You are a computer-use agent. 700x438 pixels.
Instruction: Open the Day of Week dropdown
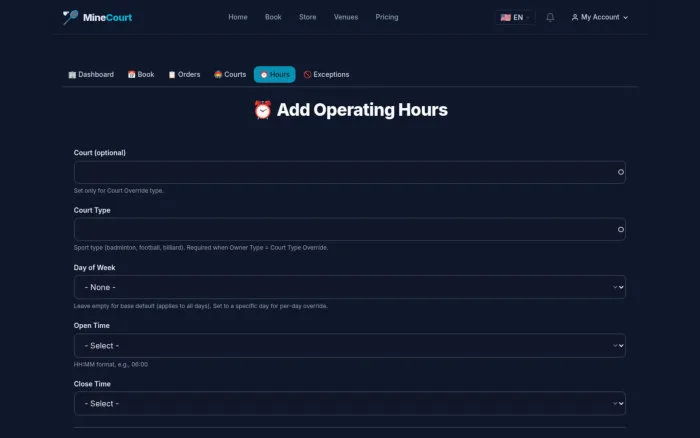[350, 287]
